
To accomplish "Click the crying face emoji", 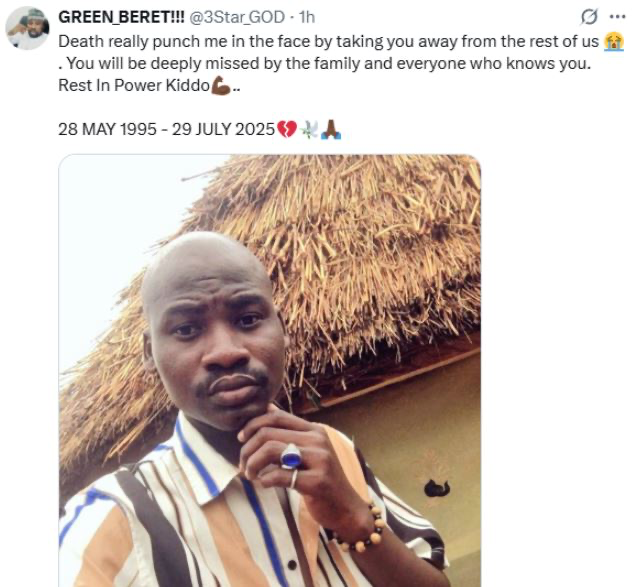I will click(614, 42).
